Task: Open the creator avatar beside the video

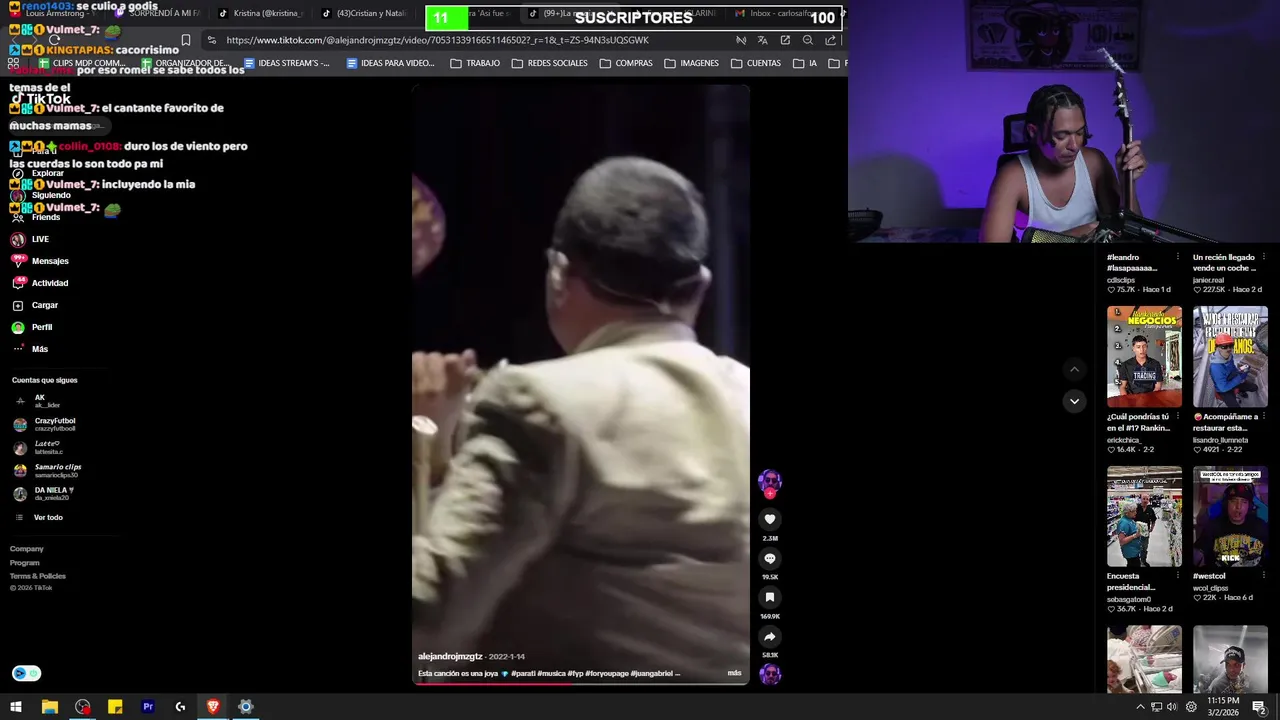Action: (x=770, y=481)
